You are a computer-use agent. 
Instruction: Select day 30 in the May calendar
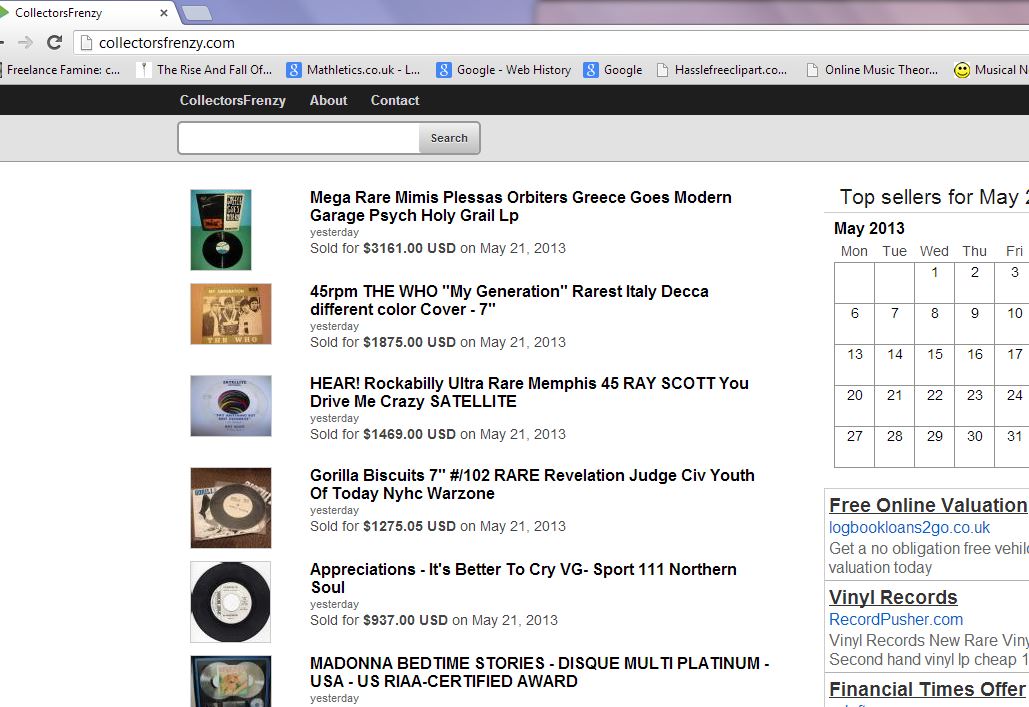pyautogui.click(x=975, y=446)
